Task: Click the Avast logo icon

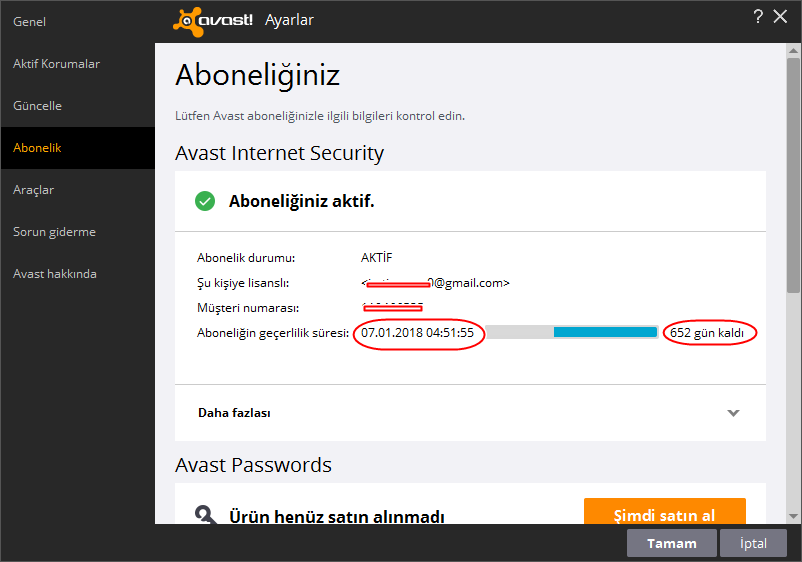Action: tap(188, 21)
